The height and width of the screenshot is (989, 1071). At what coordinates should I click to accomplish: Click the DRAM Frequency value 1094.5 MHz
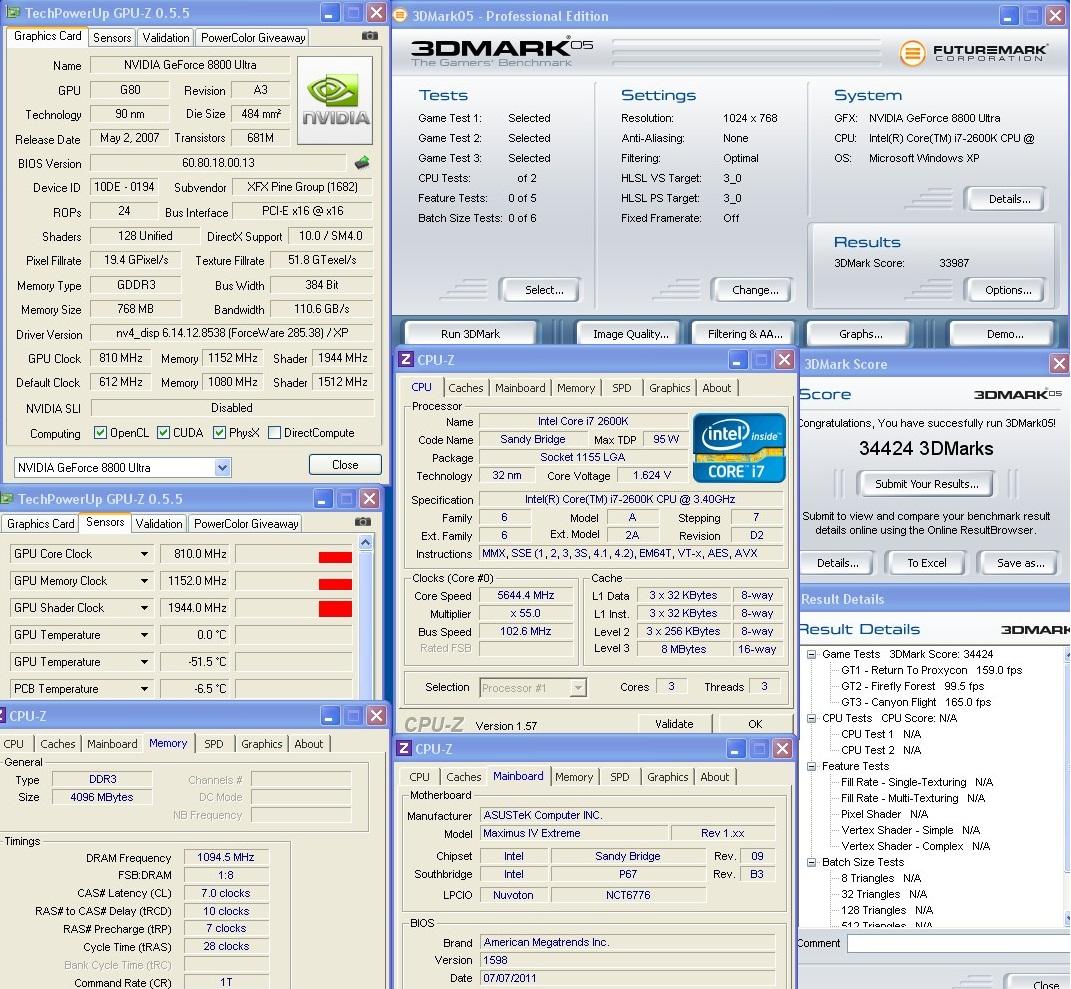pyautogui.click(x=225, y=856)
